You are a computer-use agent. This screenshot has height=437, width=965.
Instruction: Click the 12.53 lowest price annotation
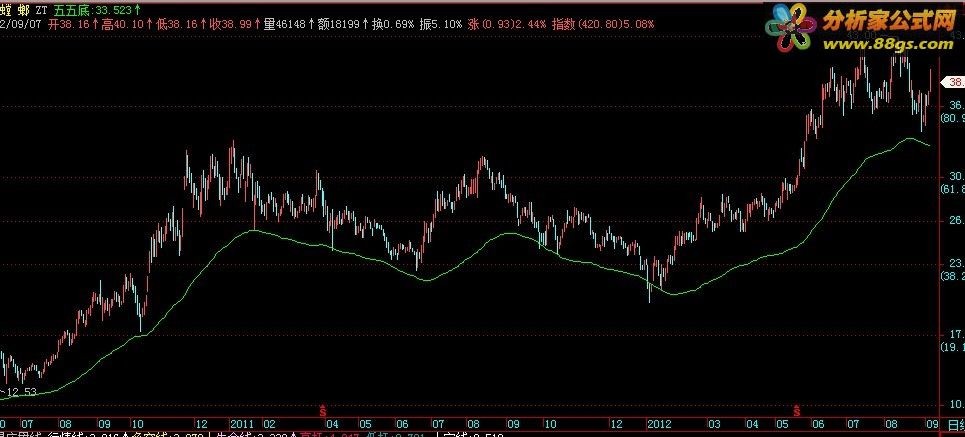[x=20, y=392]
